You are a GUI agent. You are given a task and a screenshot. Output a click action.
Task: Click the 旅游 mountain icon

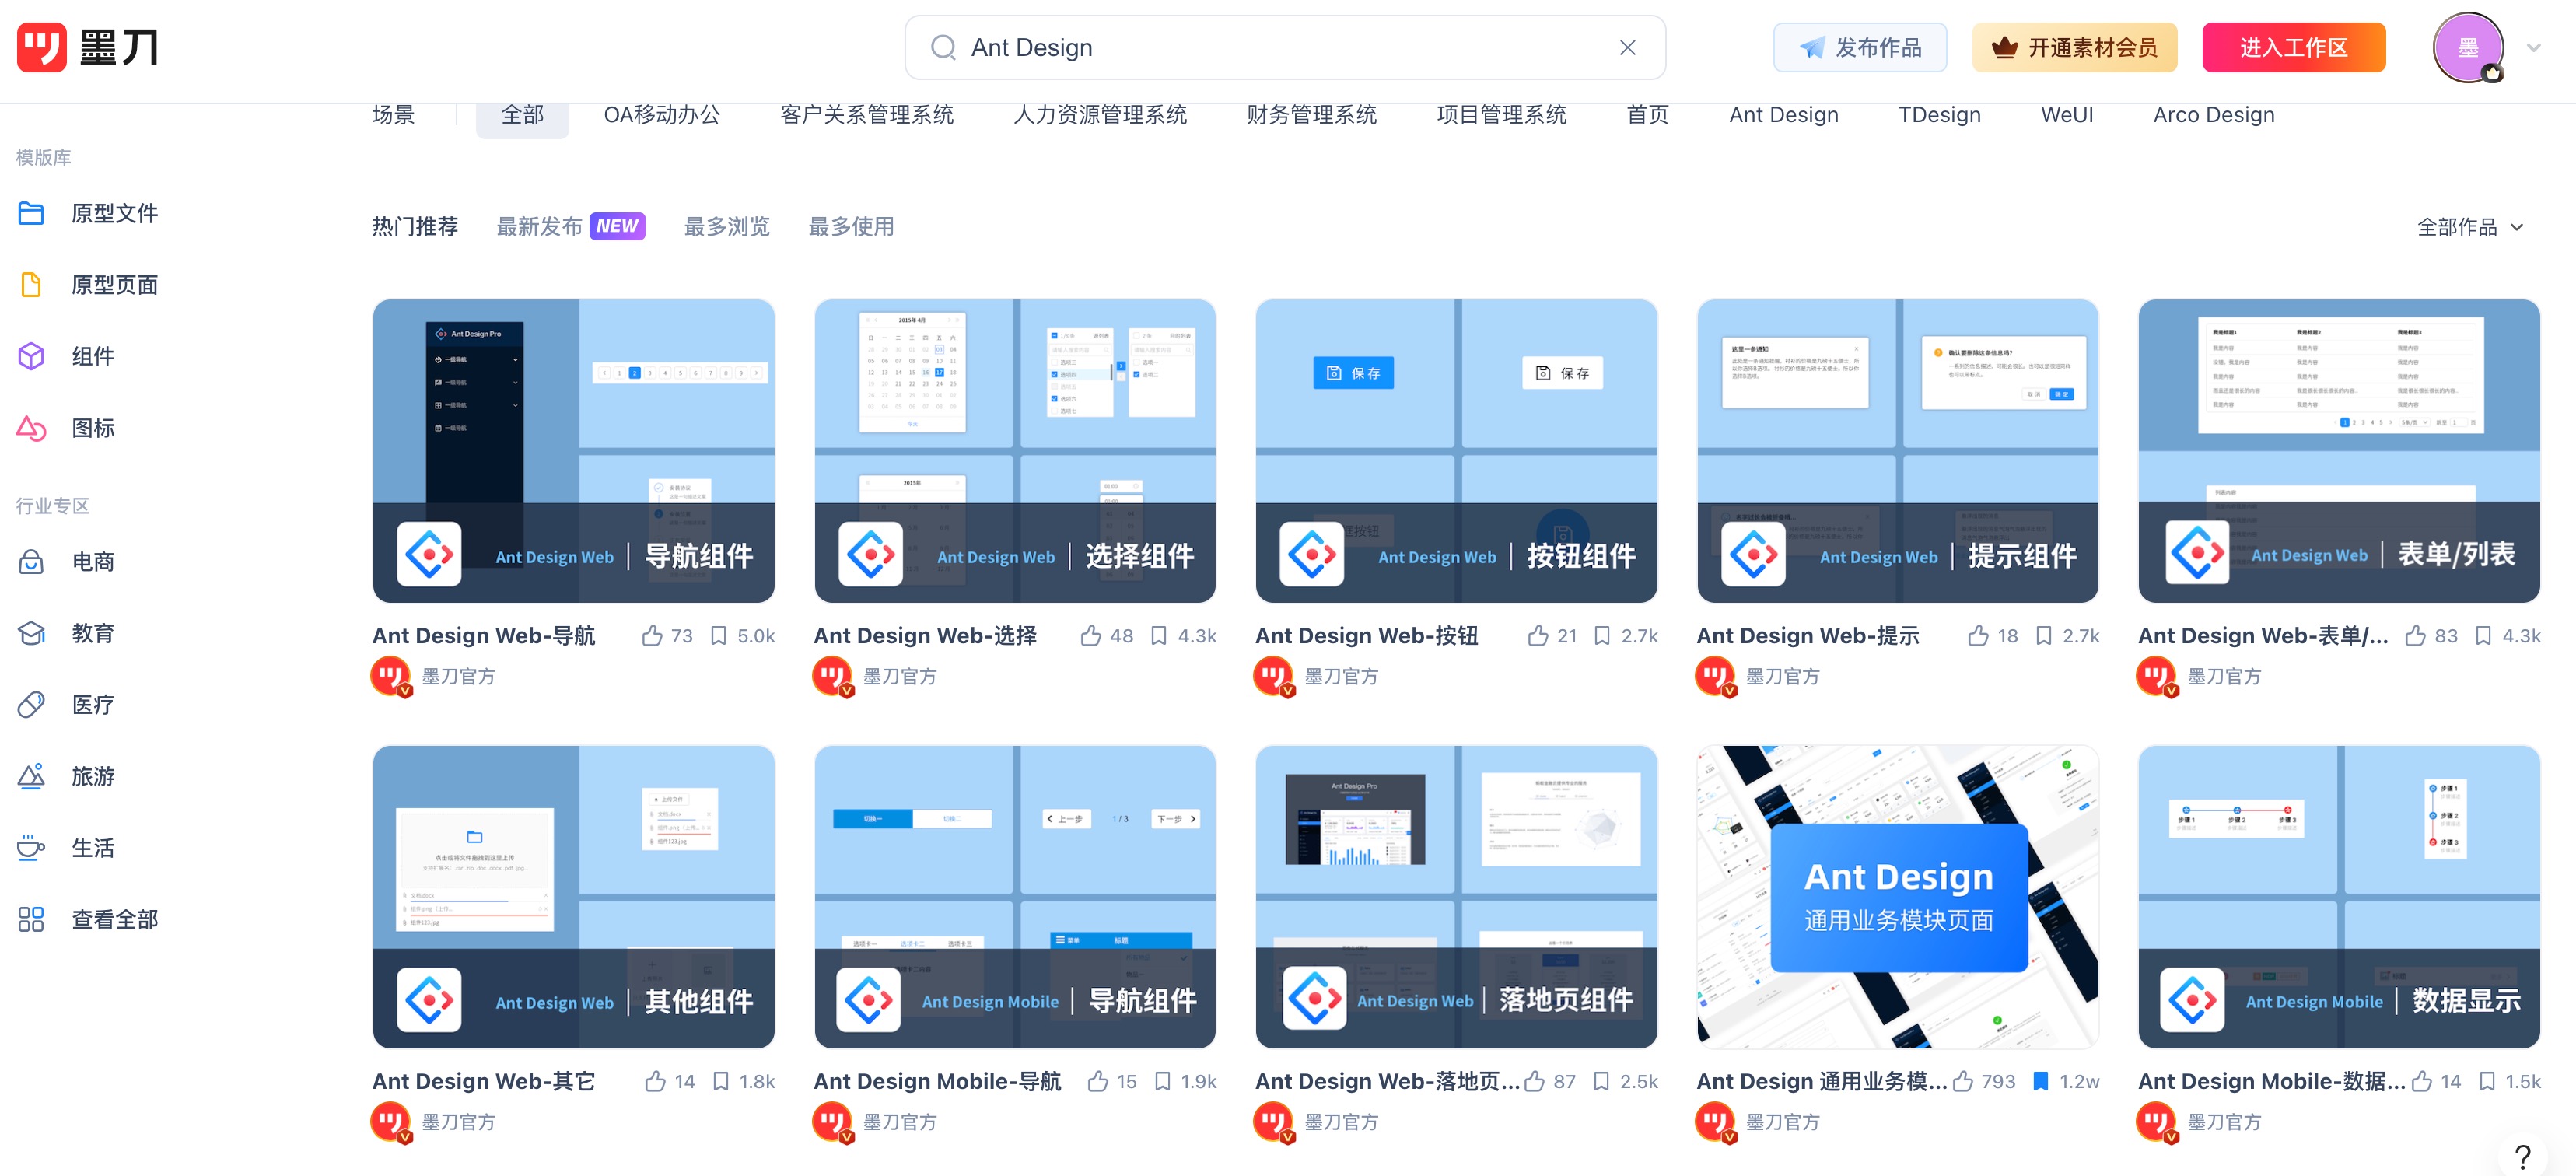click(x=31, y=776)
